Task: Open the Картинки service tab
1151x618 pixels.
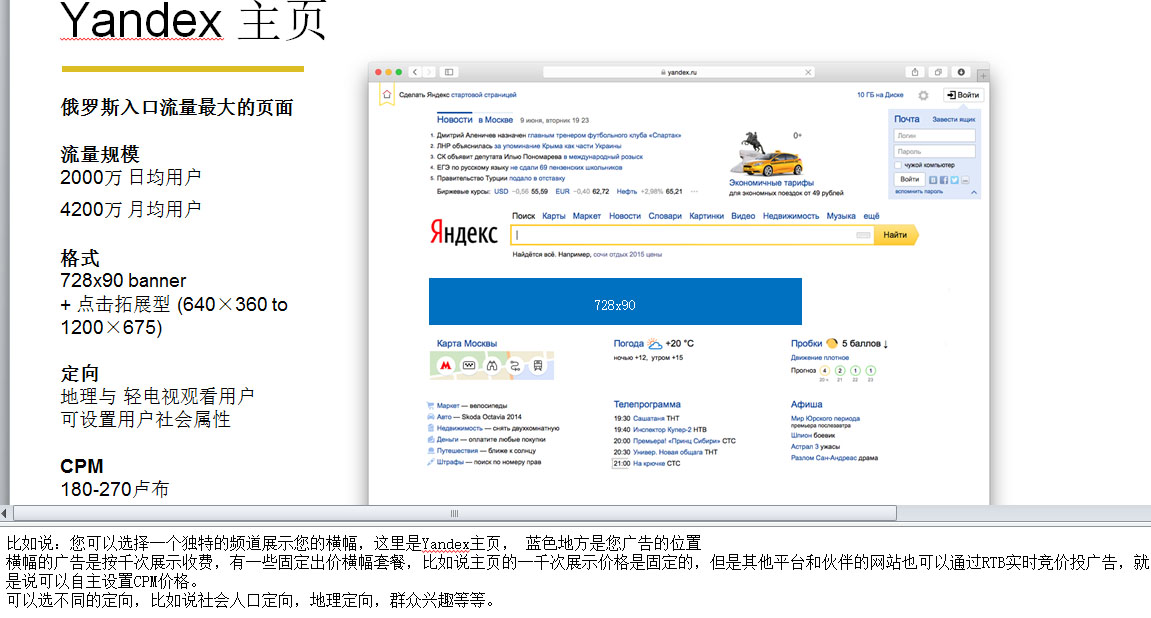Action: tap(706, 216)
